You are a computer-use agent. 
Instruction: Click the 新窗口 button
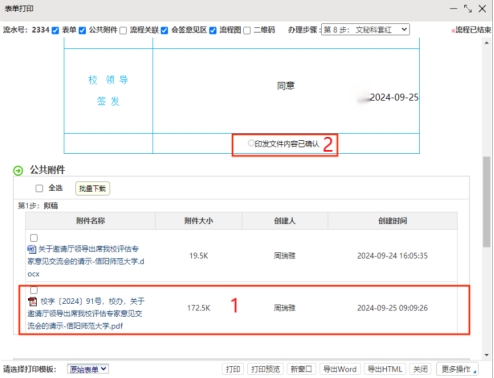pyautogui.click(x=301, y=369)
